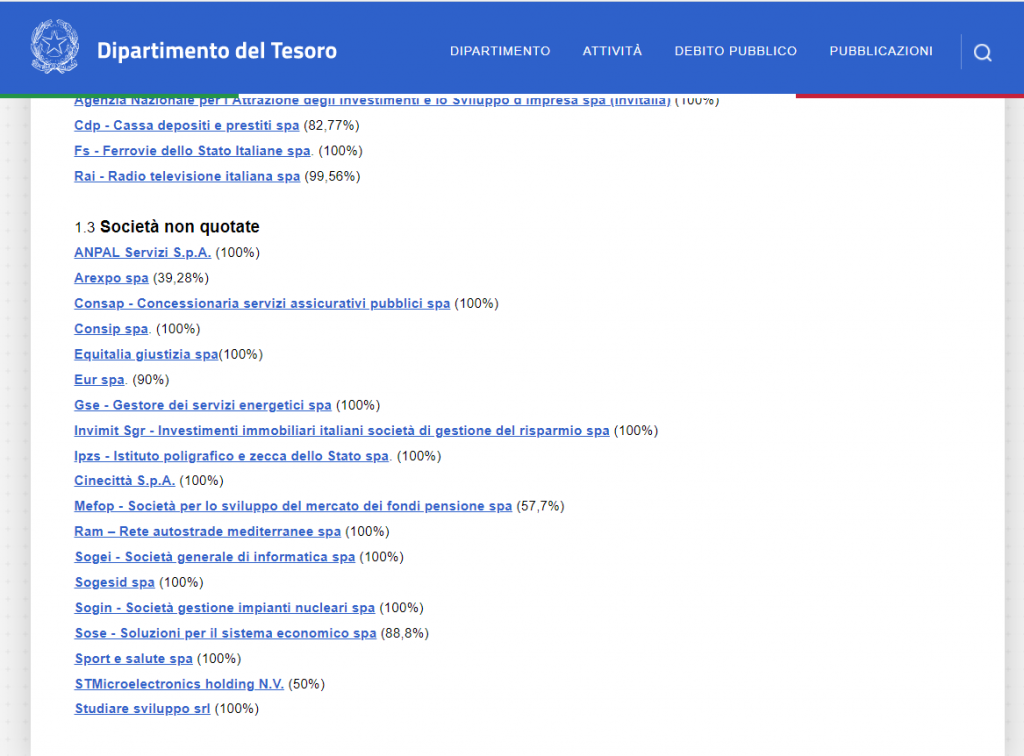Open Invimit Sgr investimenti immobiliari link
1024x756 pixels.
click(x=342, y=431)
